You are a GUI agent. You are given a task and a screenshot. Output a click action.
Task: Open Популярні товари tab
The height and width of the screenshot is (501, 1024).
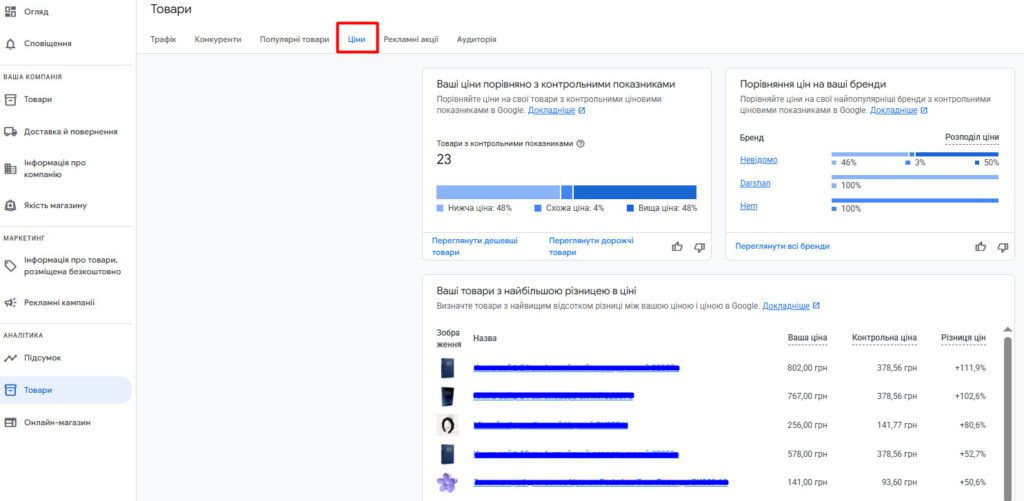coord(295,39)
